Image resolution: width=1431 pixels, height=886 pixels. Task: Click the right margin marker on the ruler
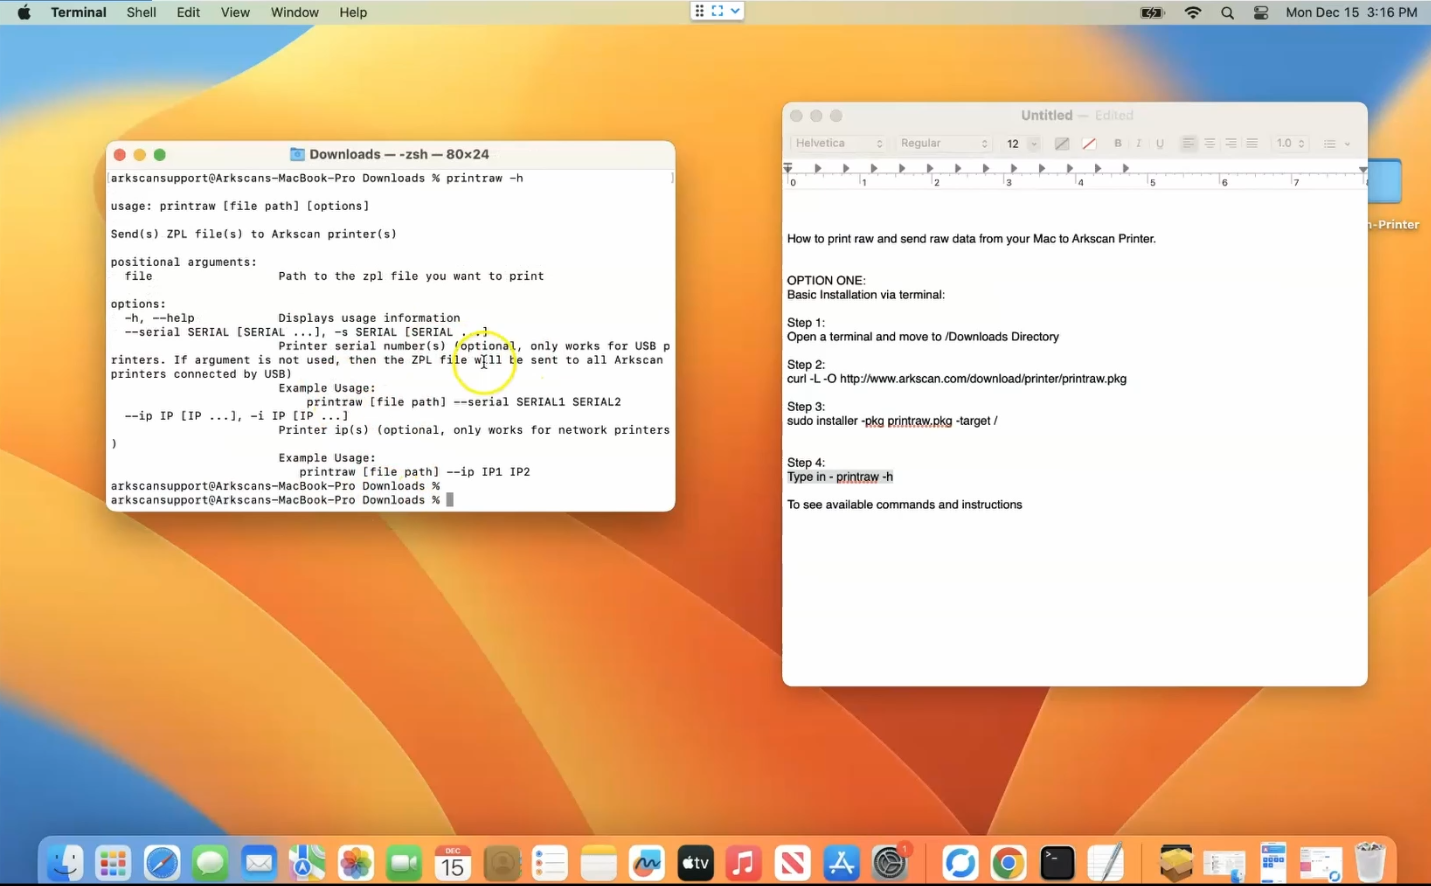(1362, 169)
